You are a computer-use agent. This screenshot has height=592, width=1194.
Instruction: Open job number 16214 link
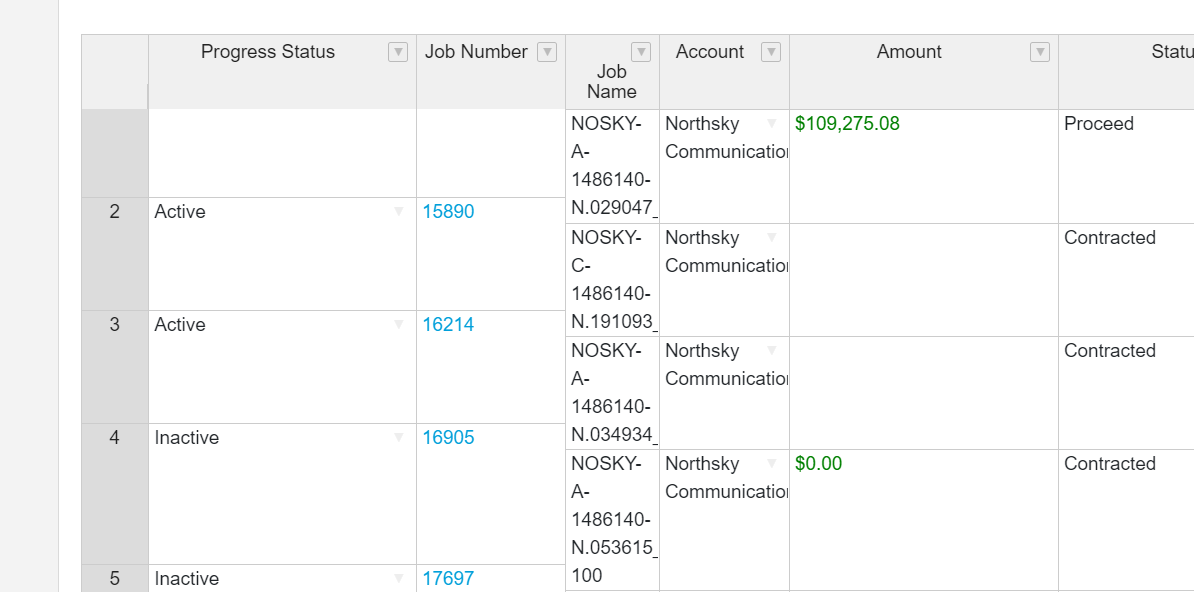[x=448, y=325]
